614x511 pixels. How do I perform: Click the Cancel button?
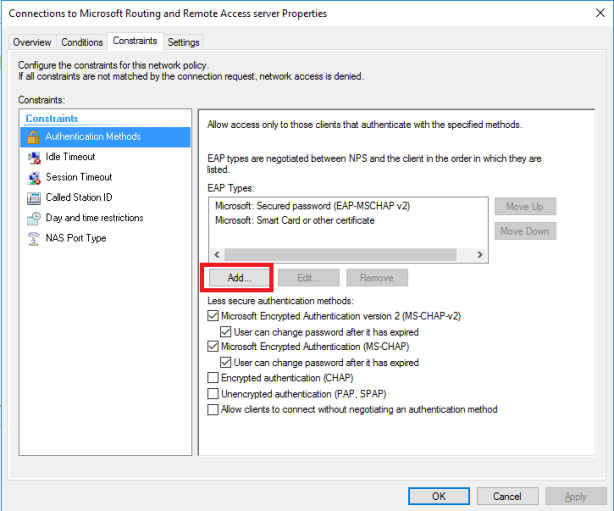click(507, 496)
